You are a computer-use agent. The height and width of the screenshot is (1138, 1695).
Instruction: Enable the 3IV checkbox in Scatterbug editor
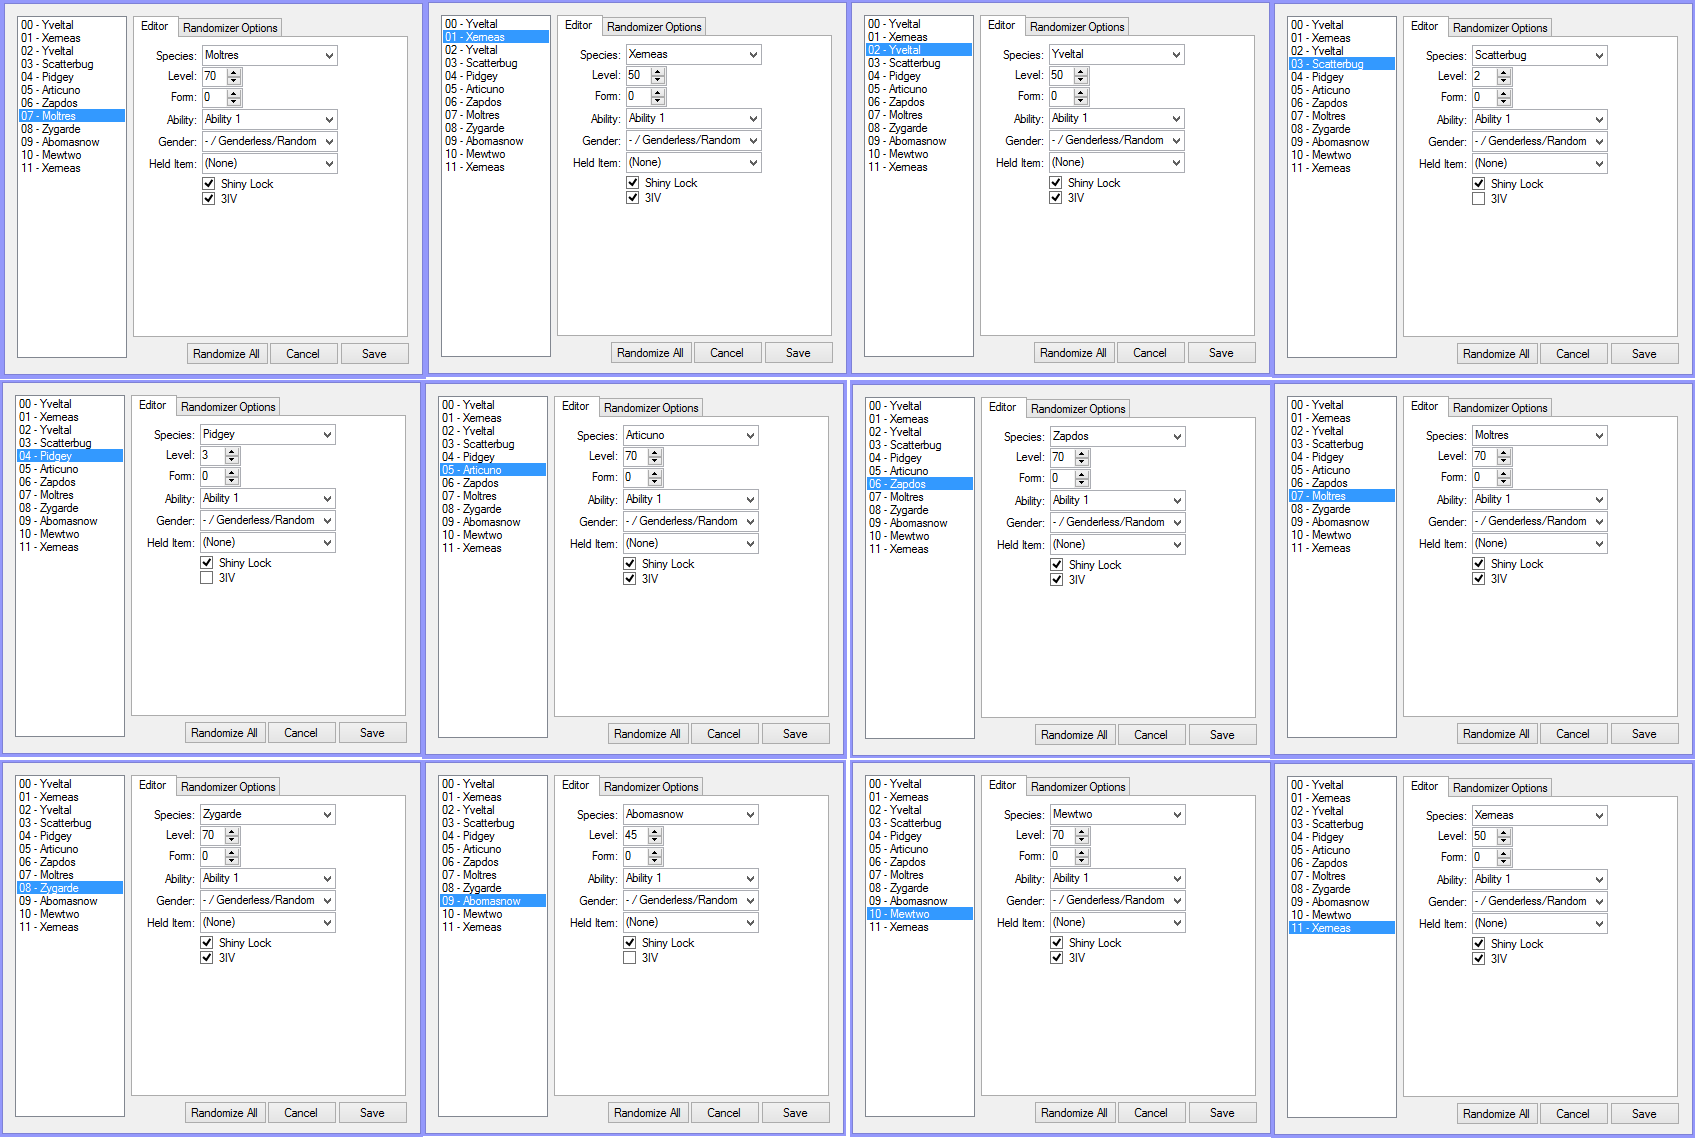pyautogui.click(x=1479, y=197)
